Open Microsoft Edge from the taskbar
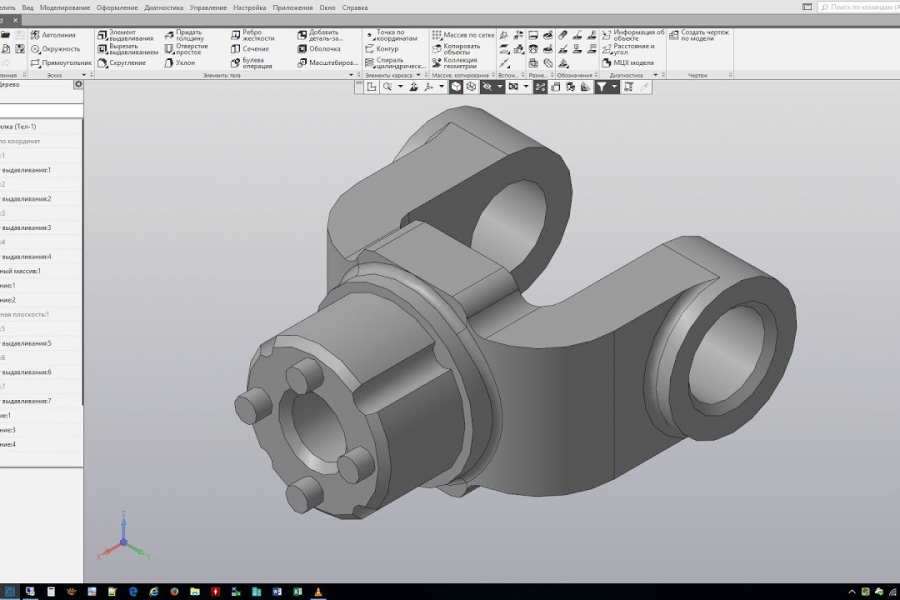 [133, 591]
